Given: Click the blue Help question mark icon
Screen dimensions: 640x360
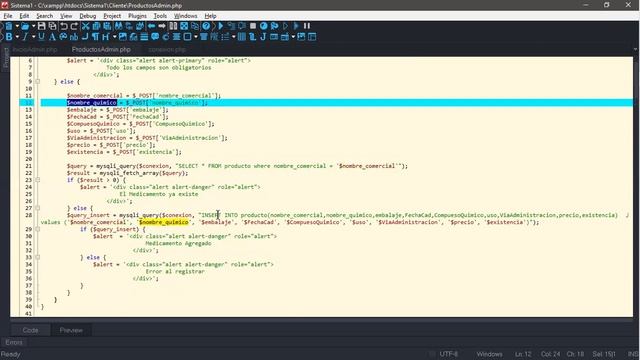Looking at the screenshot, I should click(x=206, y=26).
